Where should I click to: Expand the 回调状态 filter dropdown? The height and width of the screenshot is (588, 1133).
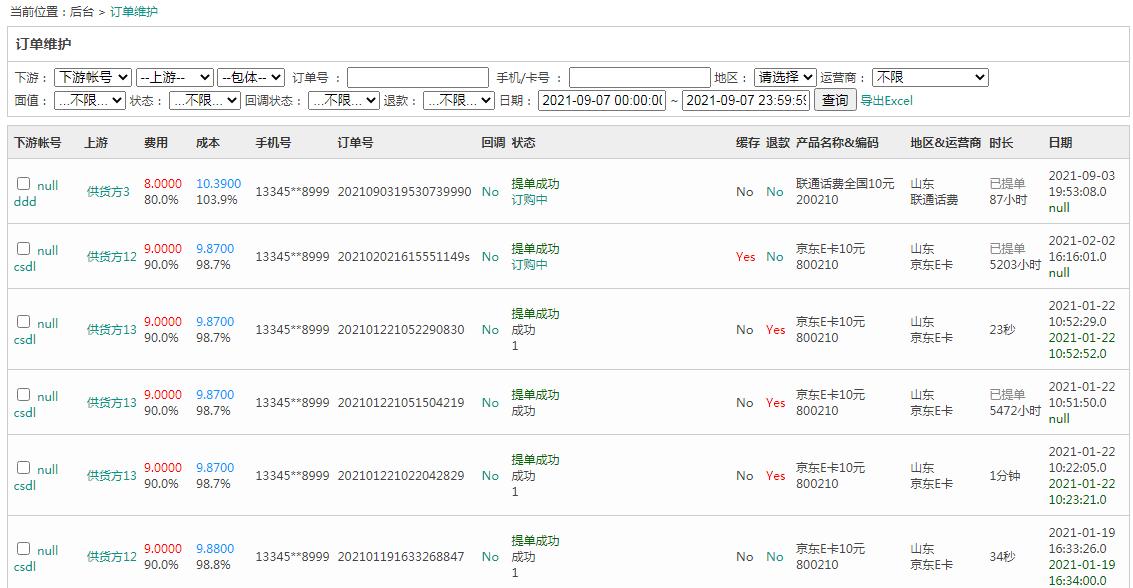pyautogui.click(x=344, y=100)
